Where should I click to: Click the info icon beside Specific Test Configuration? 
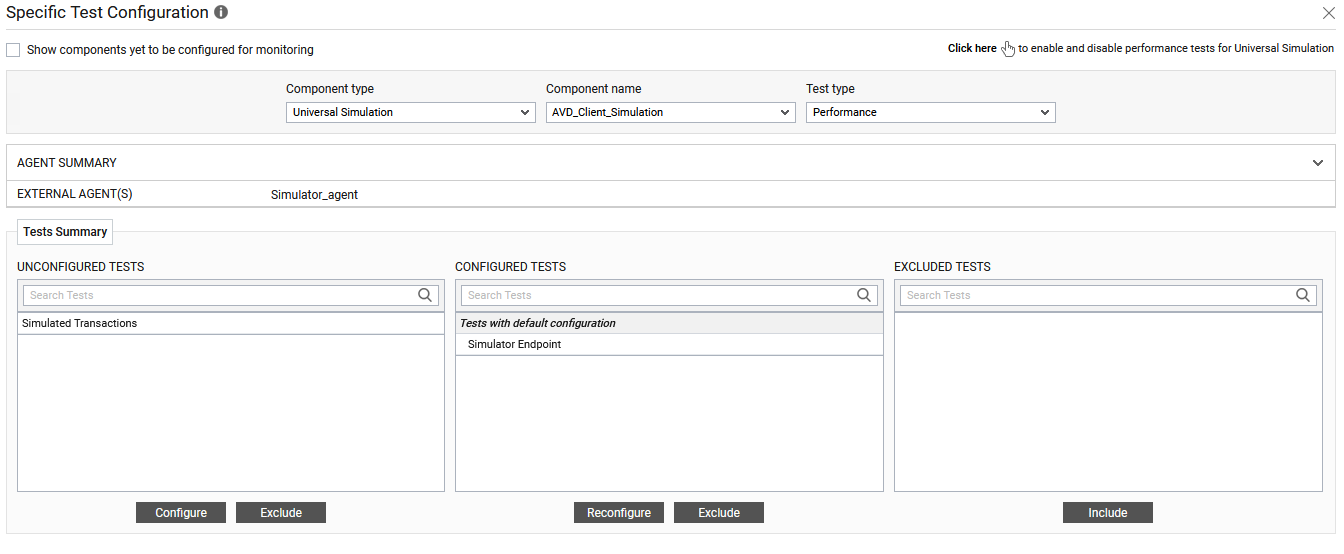[221, 13]
